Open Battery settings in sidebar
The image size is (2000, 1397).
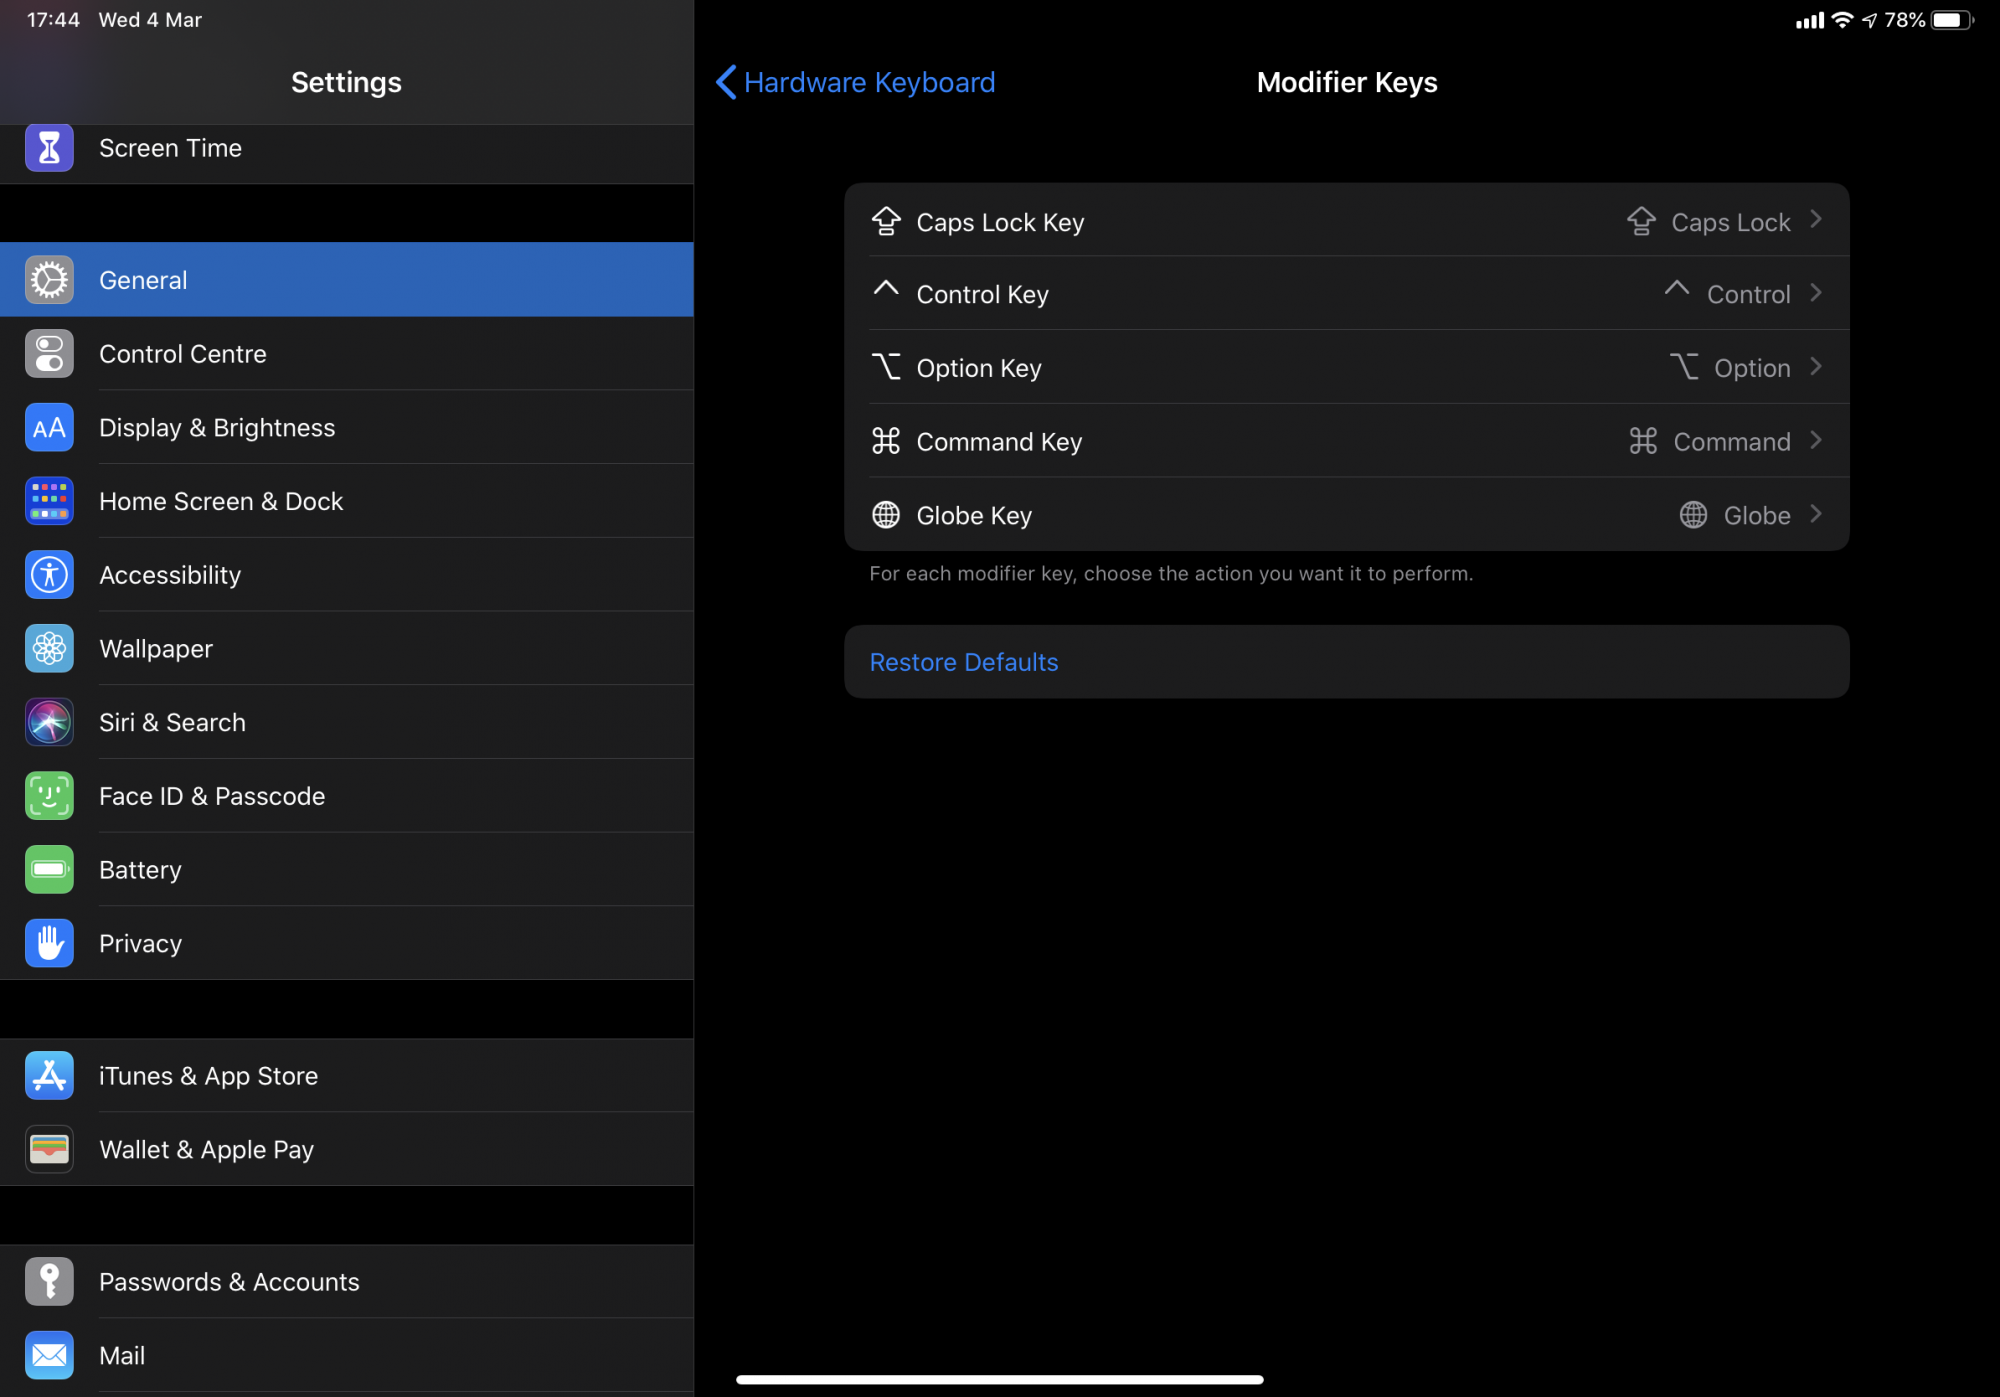coord(346,870)
